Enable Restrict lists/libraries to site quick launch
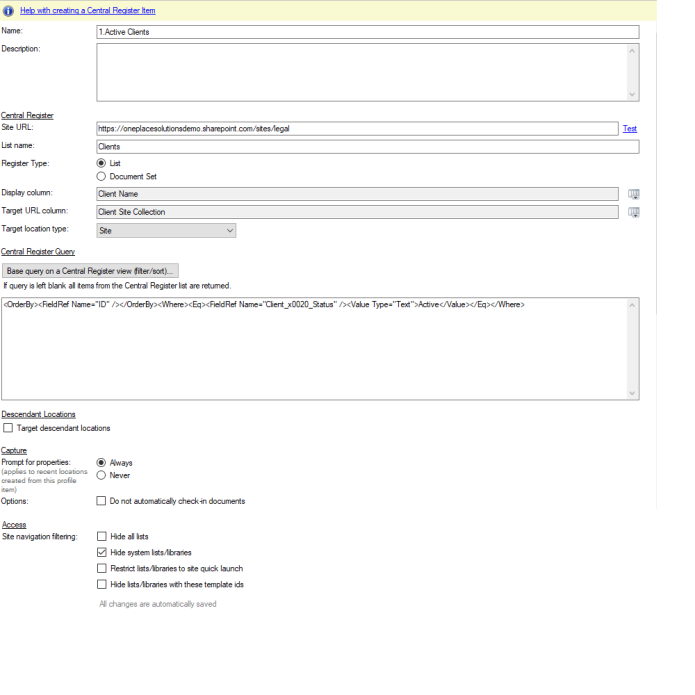 (x=101, y=568)
